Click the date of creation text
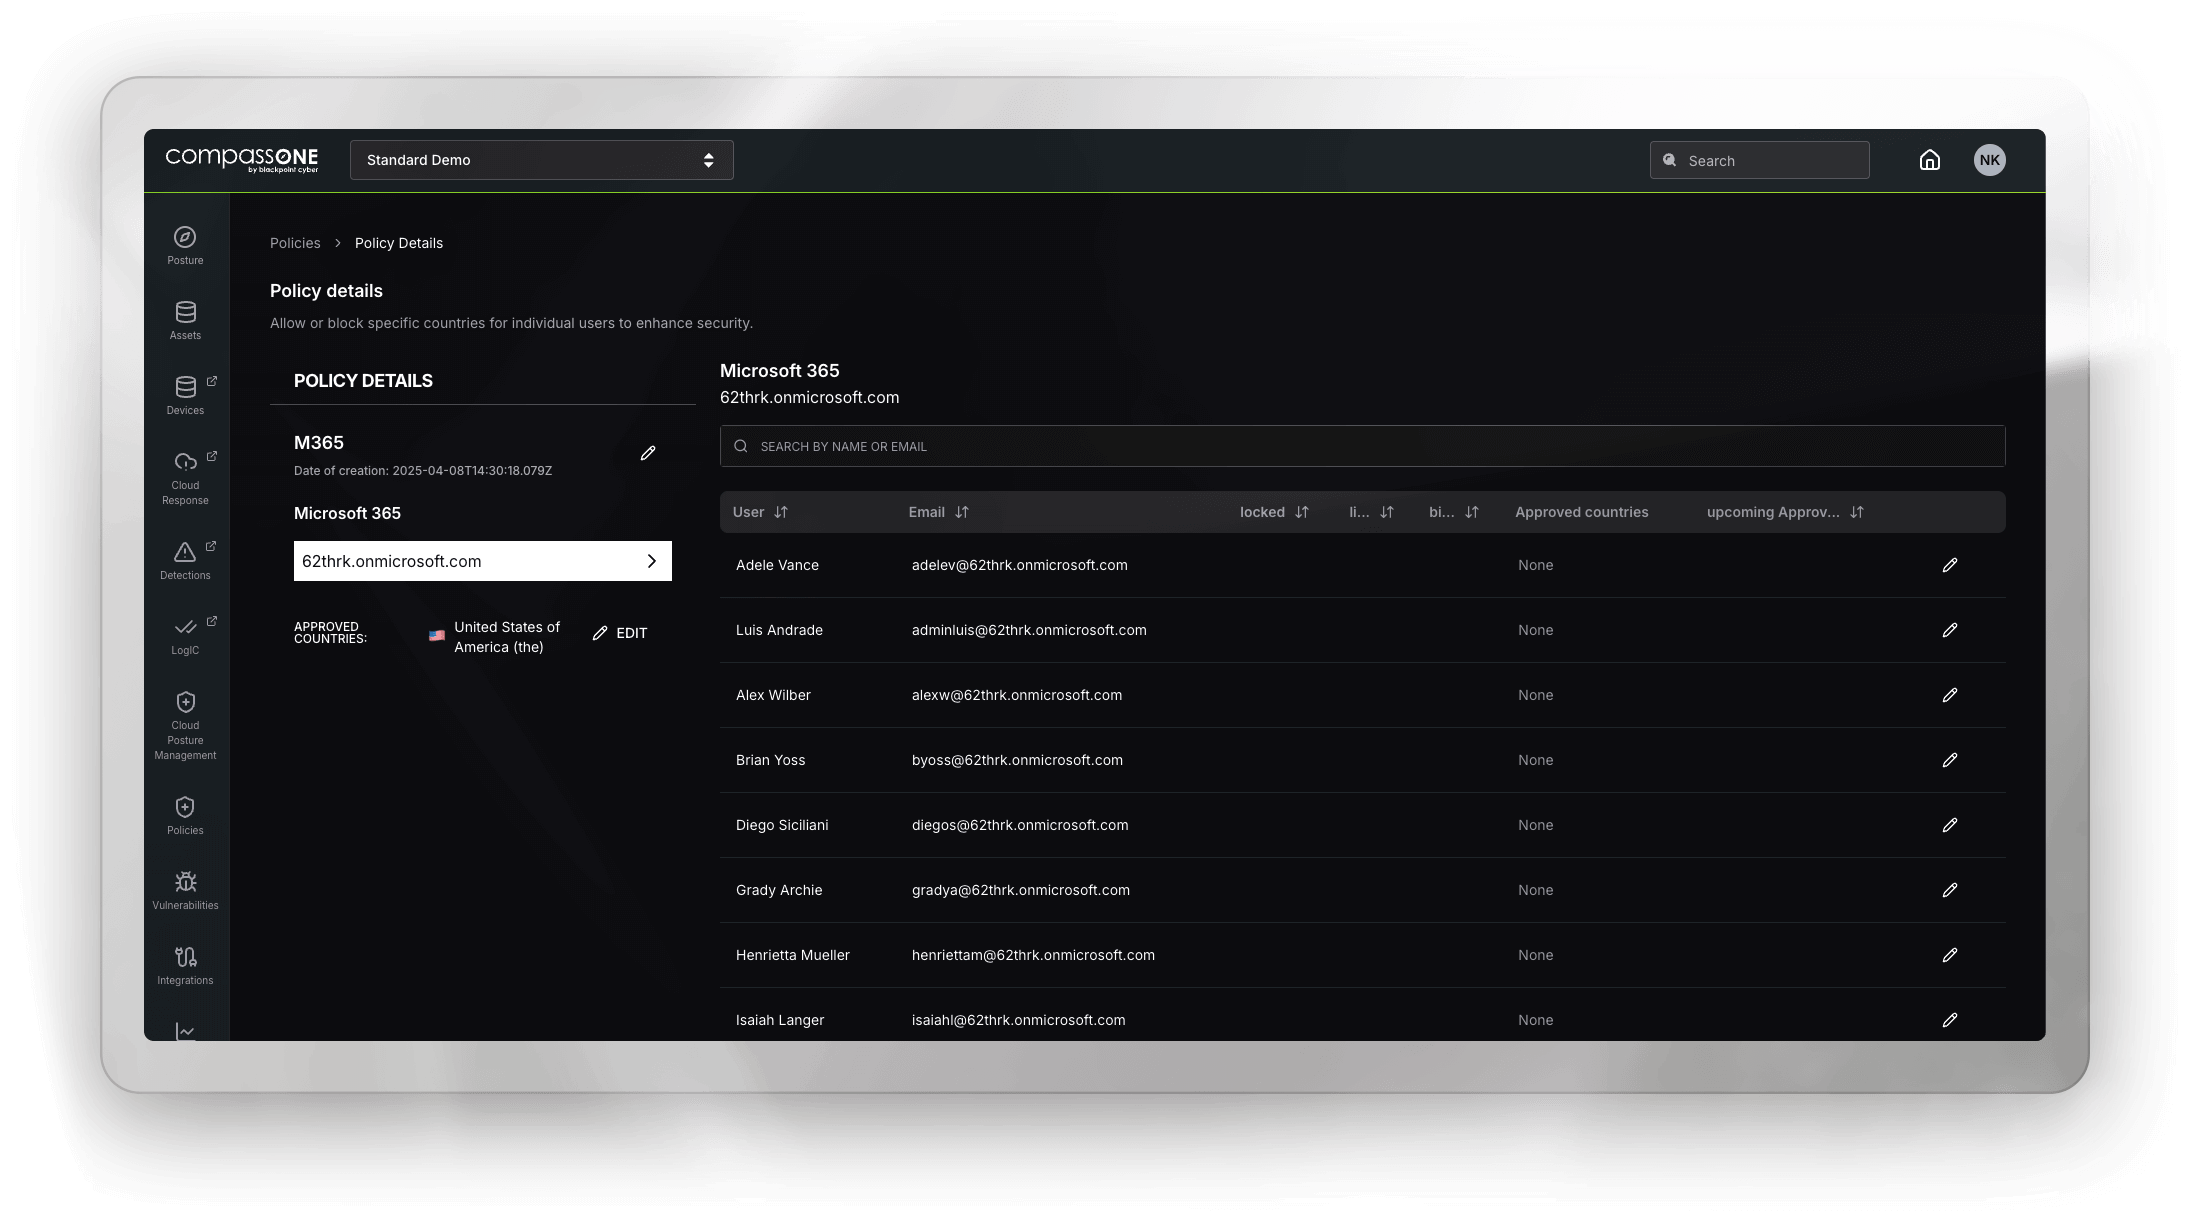Image resolution: width=2190 pixels, height=1218 pixels. 423,471
